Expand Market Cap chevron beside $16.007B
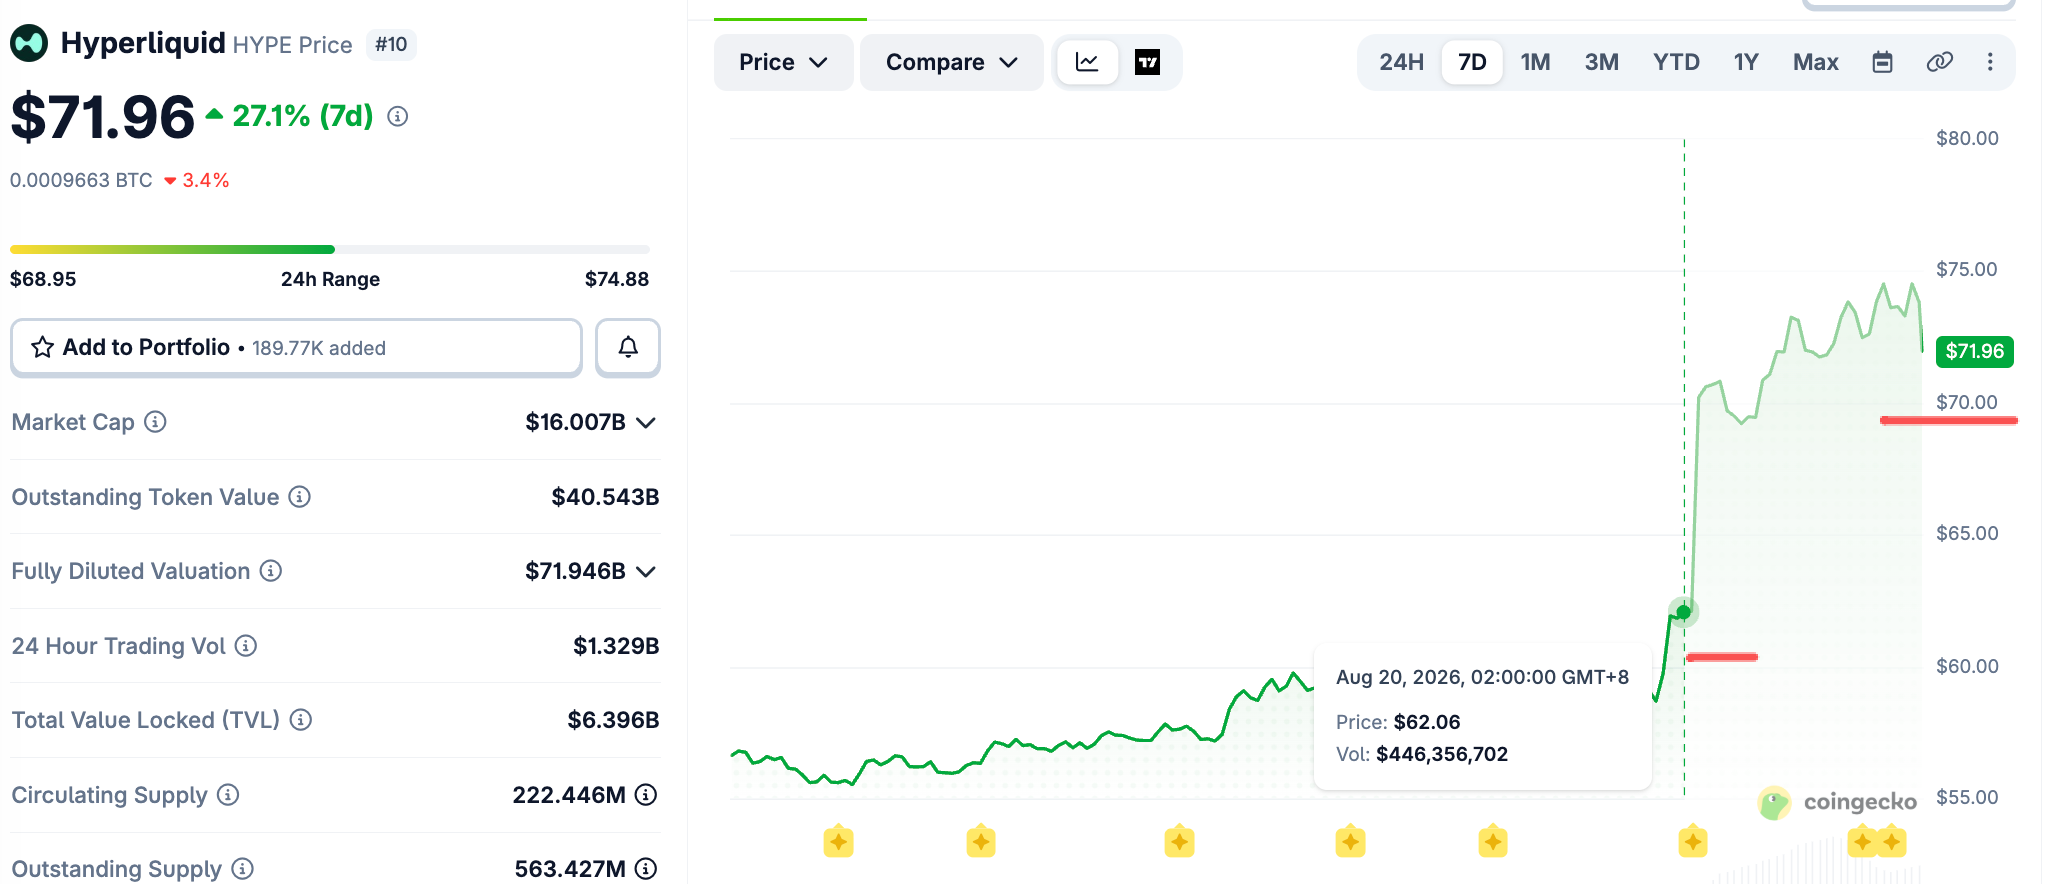This screenshot has height=884, width=2050. point(646,422)
